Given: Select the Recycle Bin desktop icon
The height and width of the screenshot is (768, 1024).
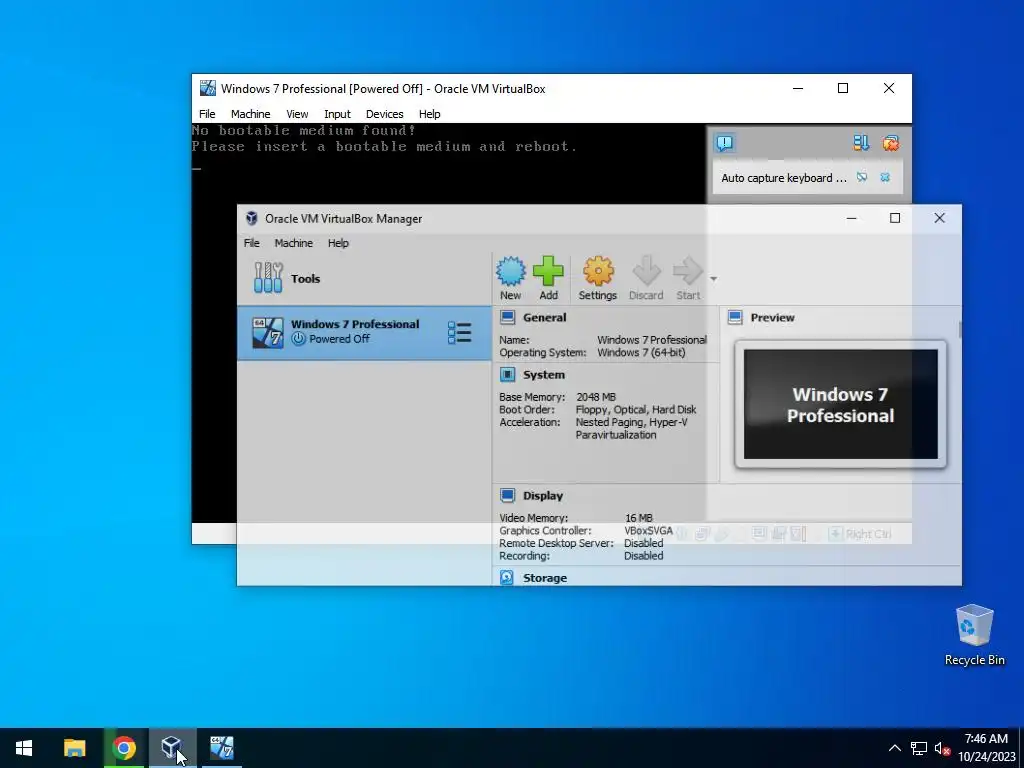Looking at the screenshot, I should 974,635.
